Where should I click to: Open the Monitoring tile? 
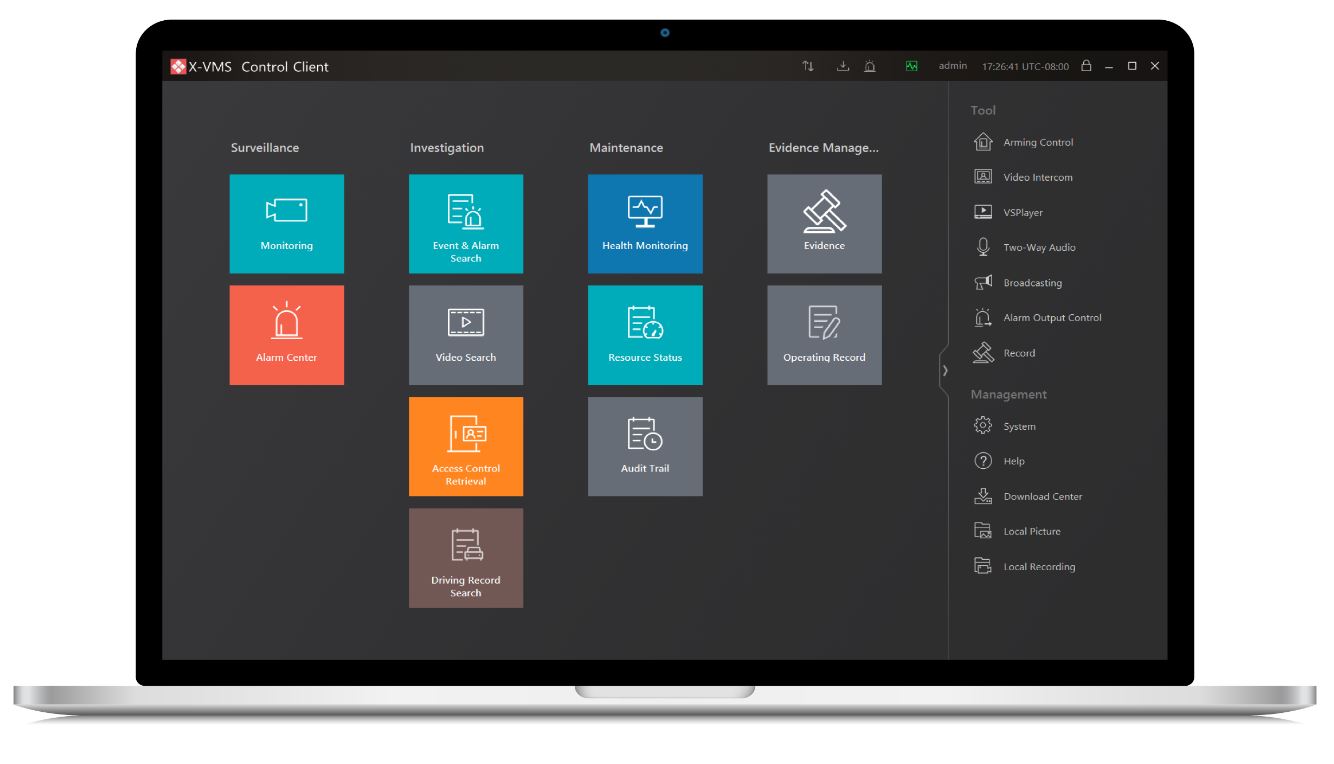pos(286,223)
